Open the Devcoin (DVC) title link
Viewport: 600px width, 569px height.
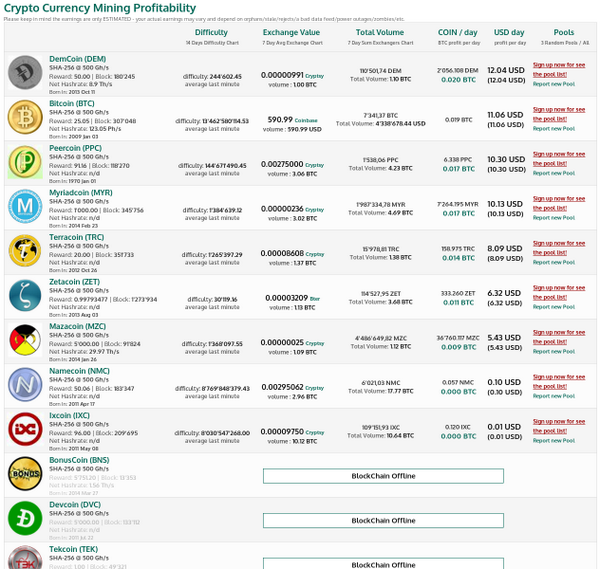pyautogui.click(x=75, y=505)
